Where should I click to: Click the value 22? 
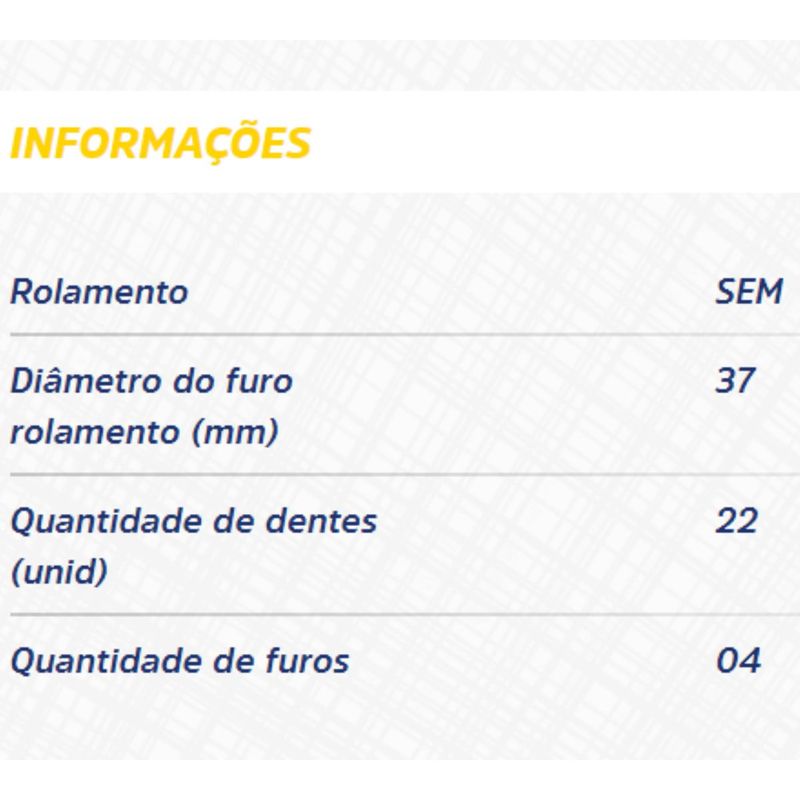click(736, 521)
